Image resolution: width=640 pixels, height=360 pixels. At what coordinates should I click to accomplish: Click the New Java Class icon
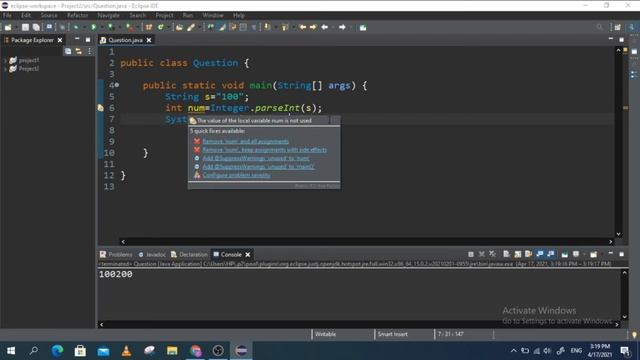tap(161, 27)
